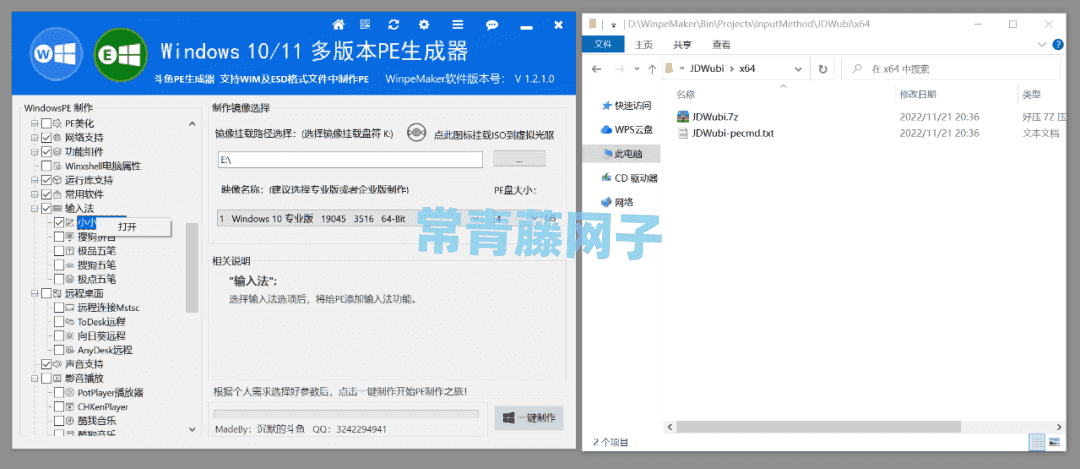Click x64 in the Explorer breadcrumb

click(747, 69)
